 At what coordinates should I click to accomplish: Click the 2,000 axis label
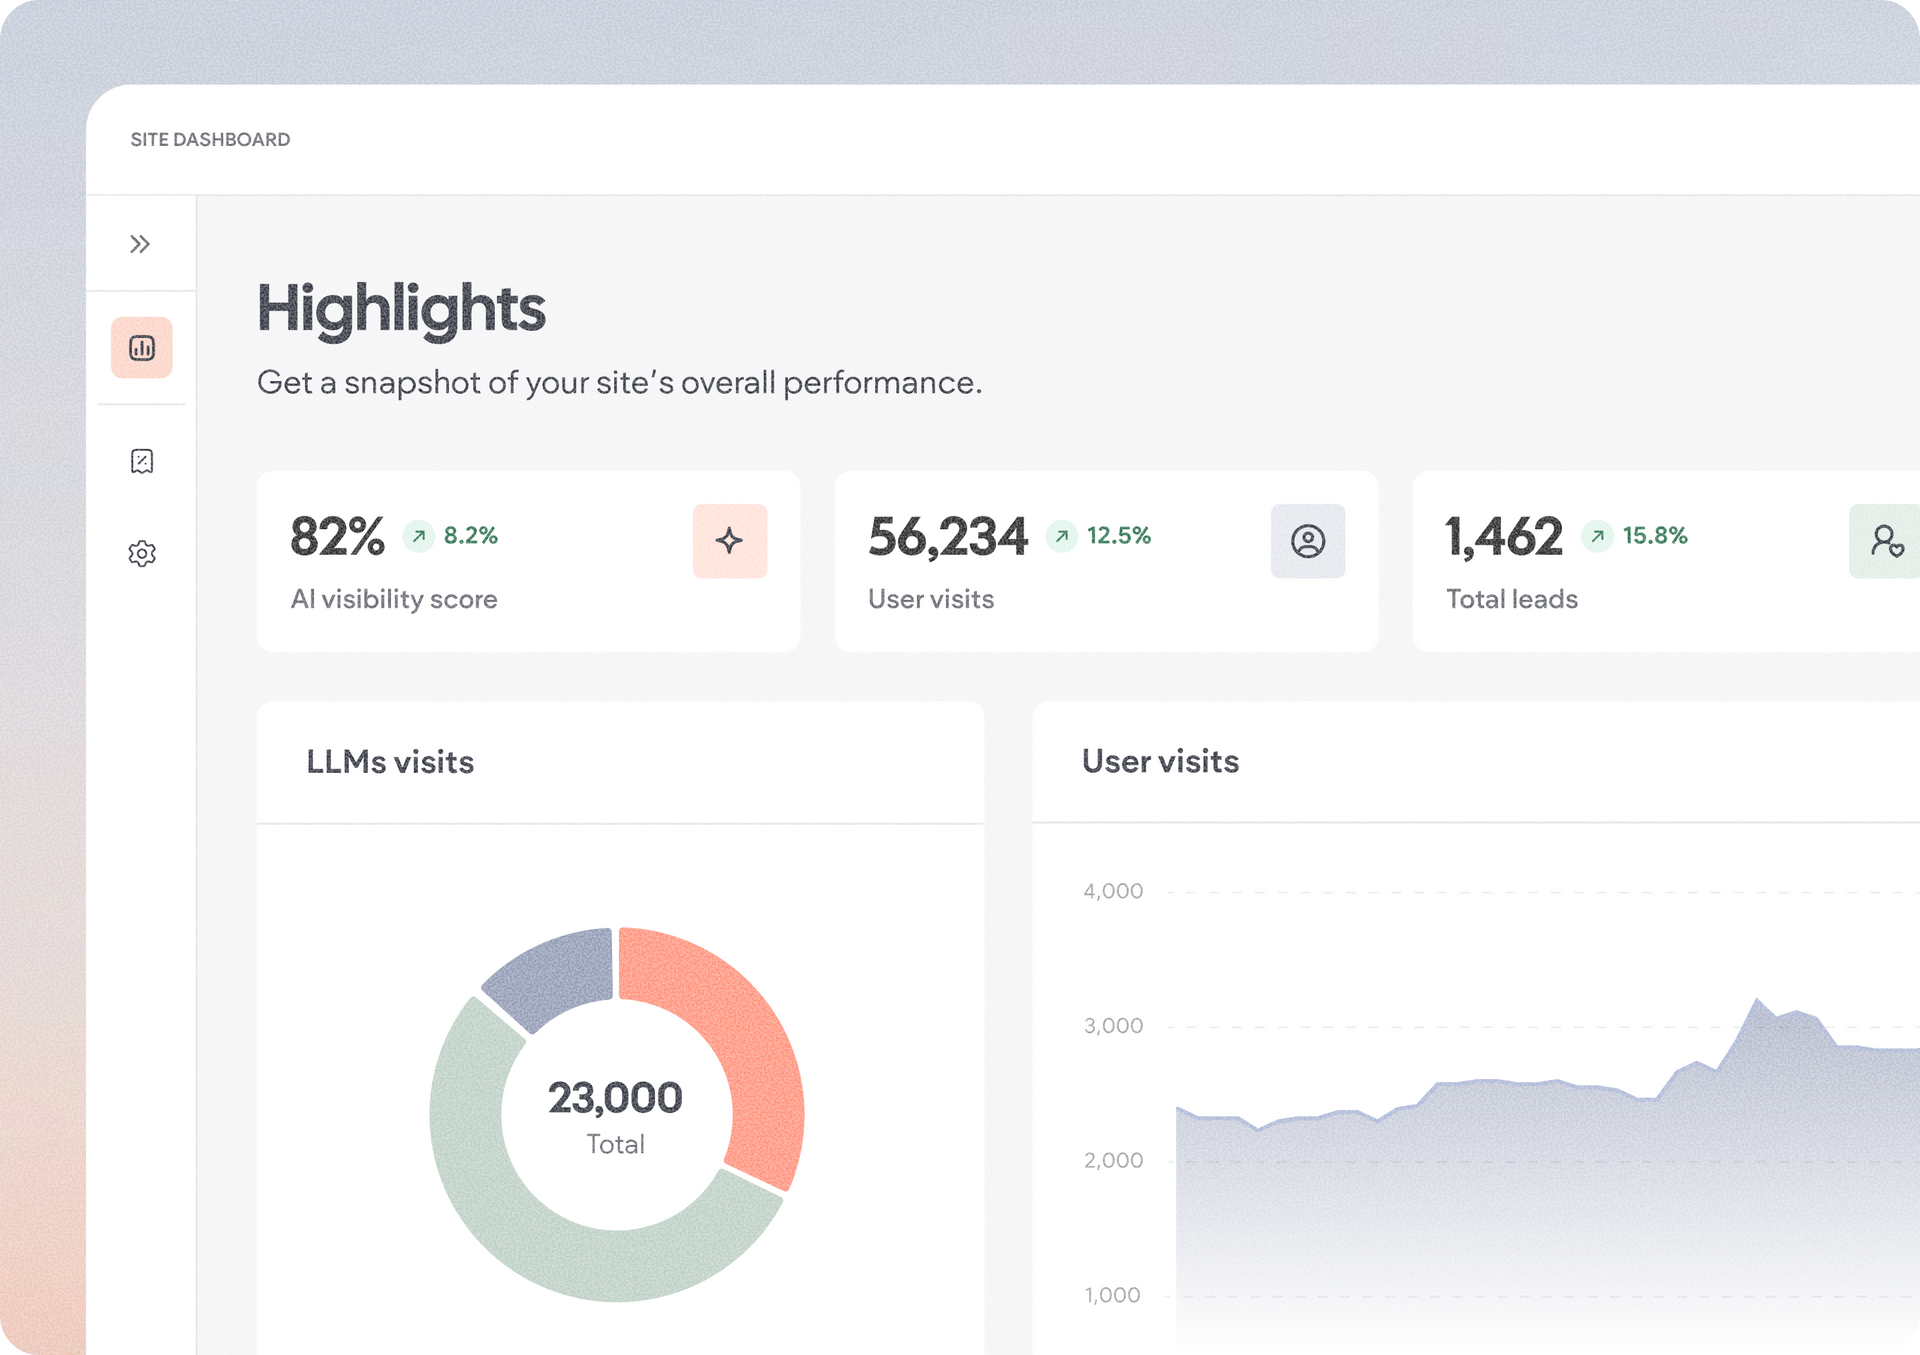1113,1161
